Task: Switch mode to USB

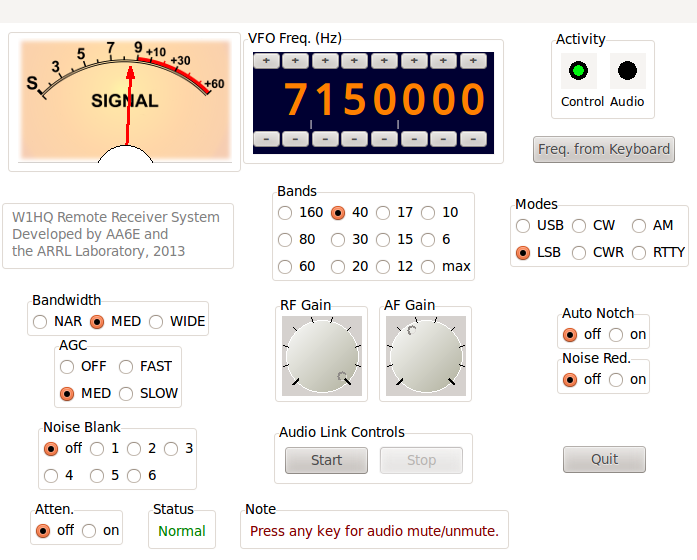Action: pos(523,226)
